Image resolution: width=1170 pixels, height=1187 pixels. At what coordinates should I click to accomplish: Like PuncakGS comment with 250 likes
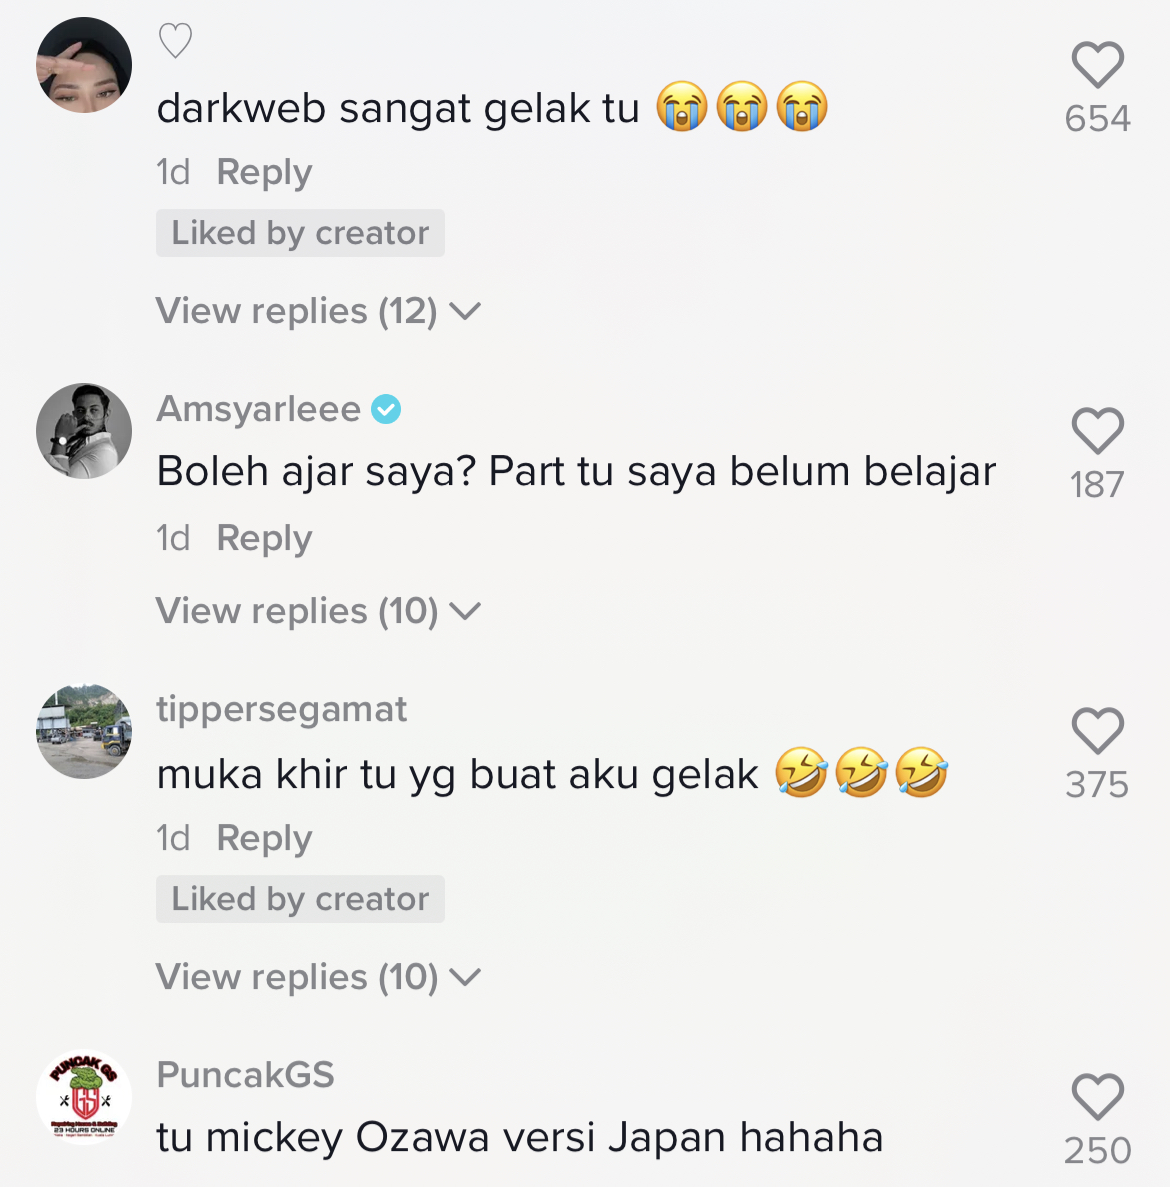tap(1097, 1096)
